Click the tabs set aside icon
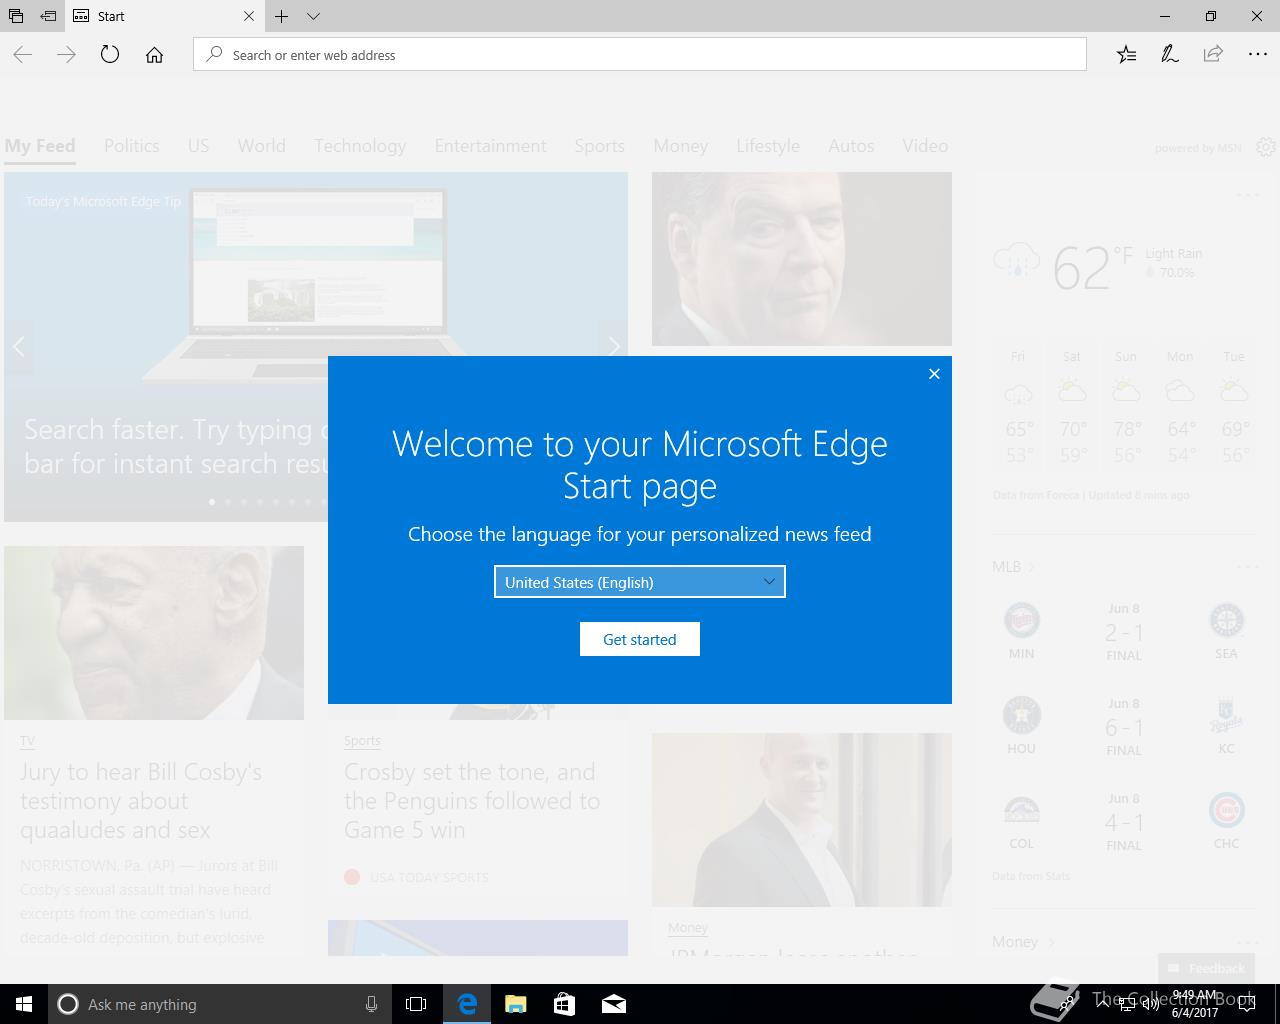 16,16
